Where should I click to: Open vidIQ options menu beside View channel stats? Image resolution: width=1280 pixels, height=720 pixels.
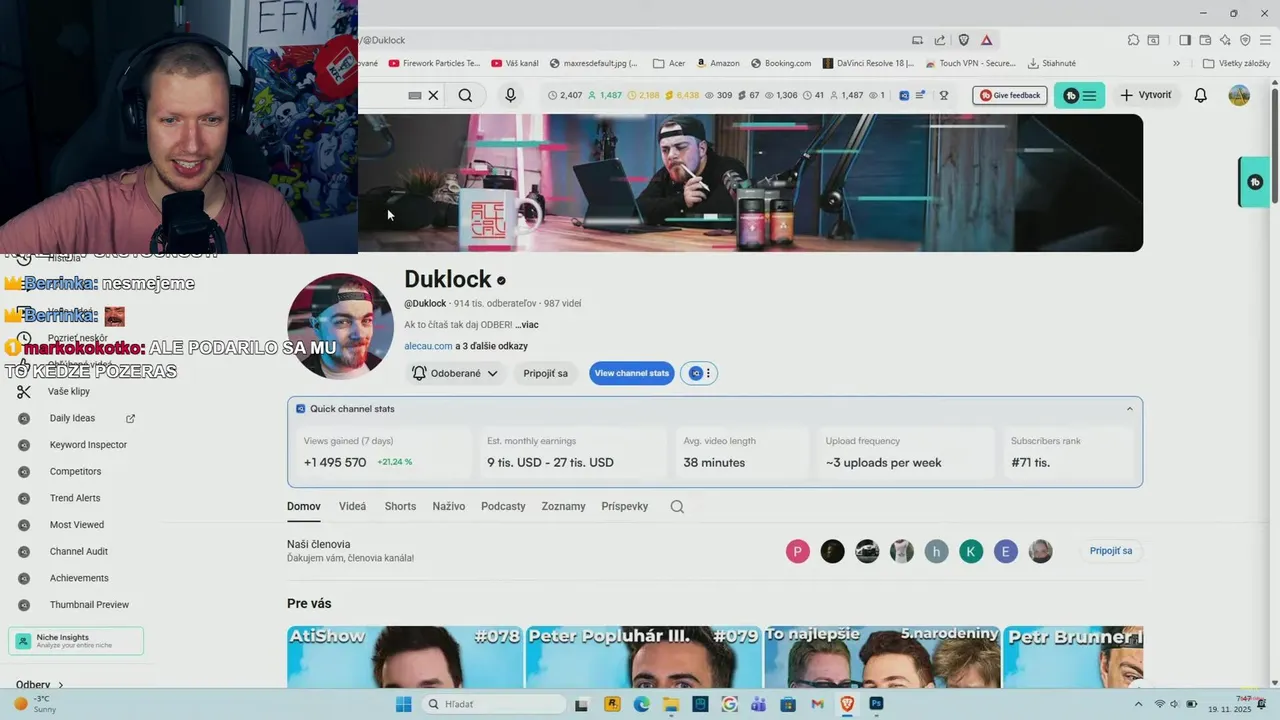click(x=699, y=373)
